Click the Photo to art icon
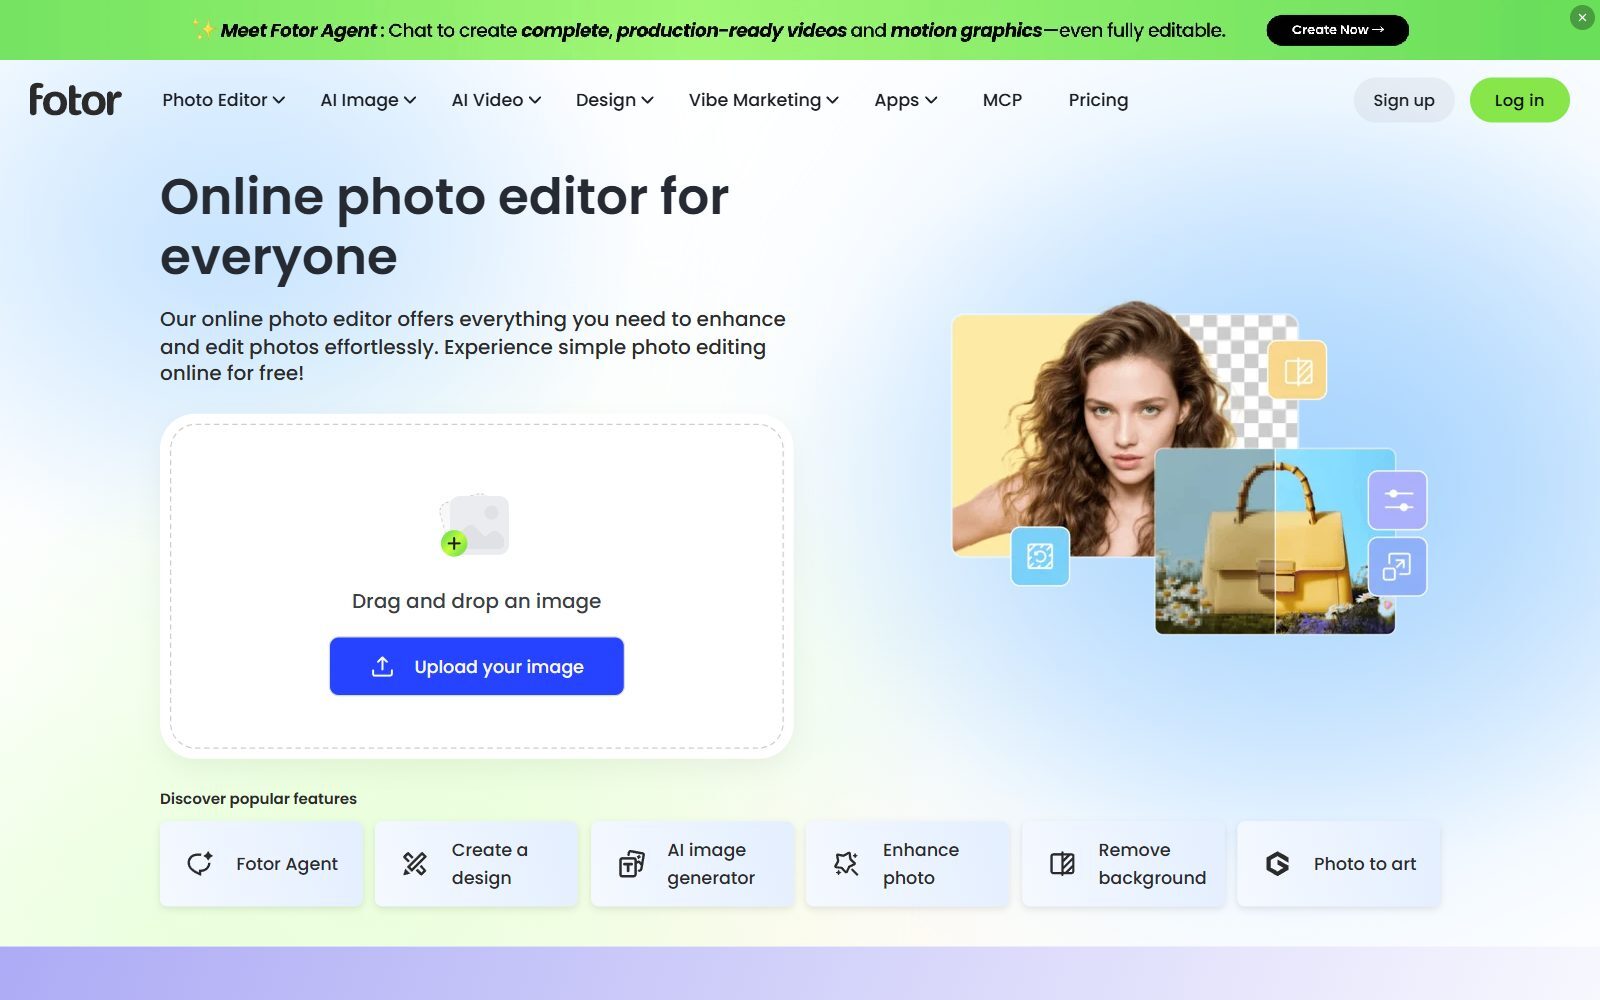This screenshot has width=1600, height=1000. coord(1277,864)
